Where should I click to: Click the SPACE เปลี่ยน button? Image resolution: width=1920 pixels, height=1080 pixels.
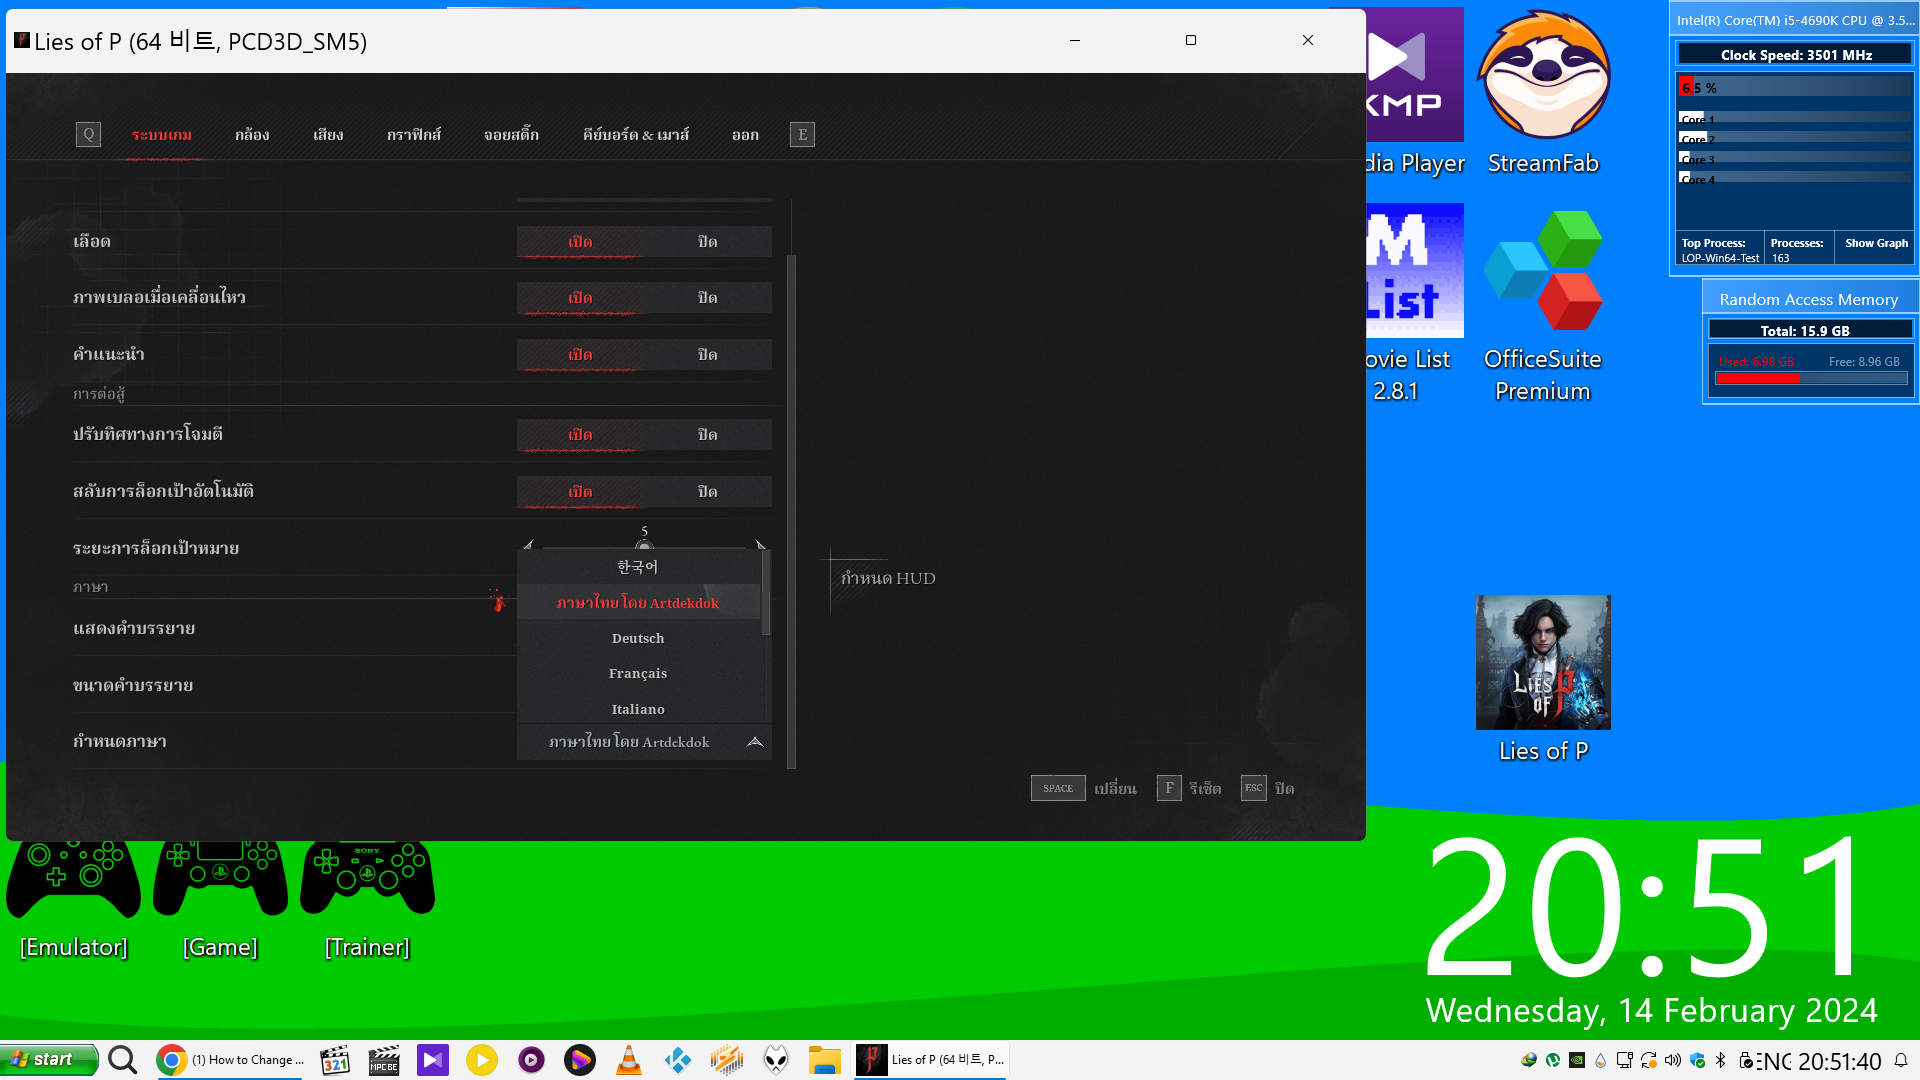tap(1084, 788)
